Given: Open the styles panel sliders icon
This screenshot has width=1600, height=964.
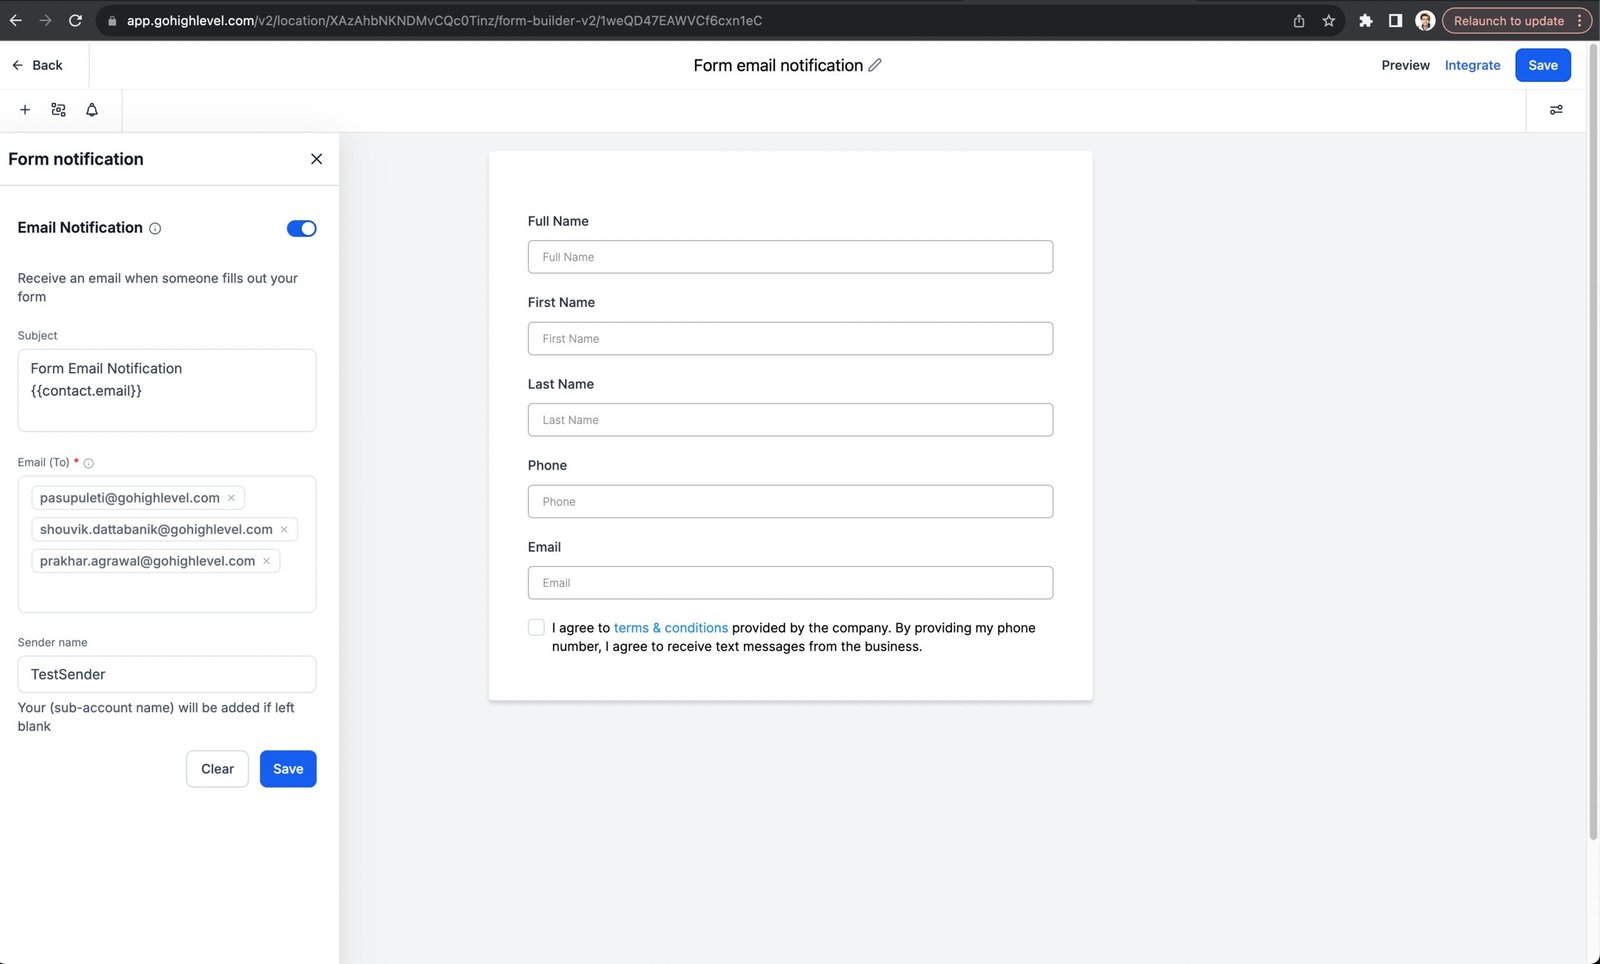Looking at the screenshot, I should 1556,110.
